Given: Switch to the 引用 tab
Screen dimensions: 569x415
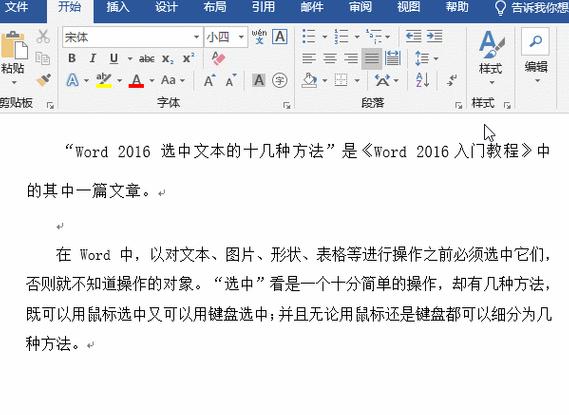Looking at the screenshot, I should pyautogui.click(x=263, y=7).
